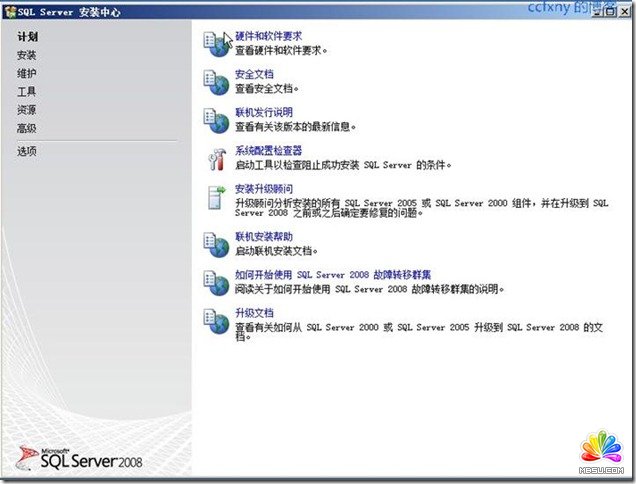Click the globe icon beside 联机安装帮助
The height and width of the screenshot is (484, 636).
click(216, 243)
